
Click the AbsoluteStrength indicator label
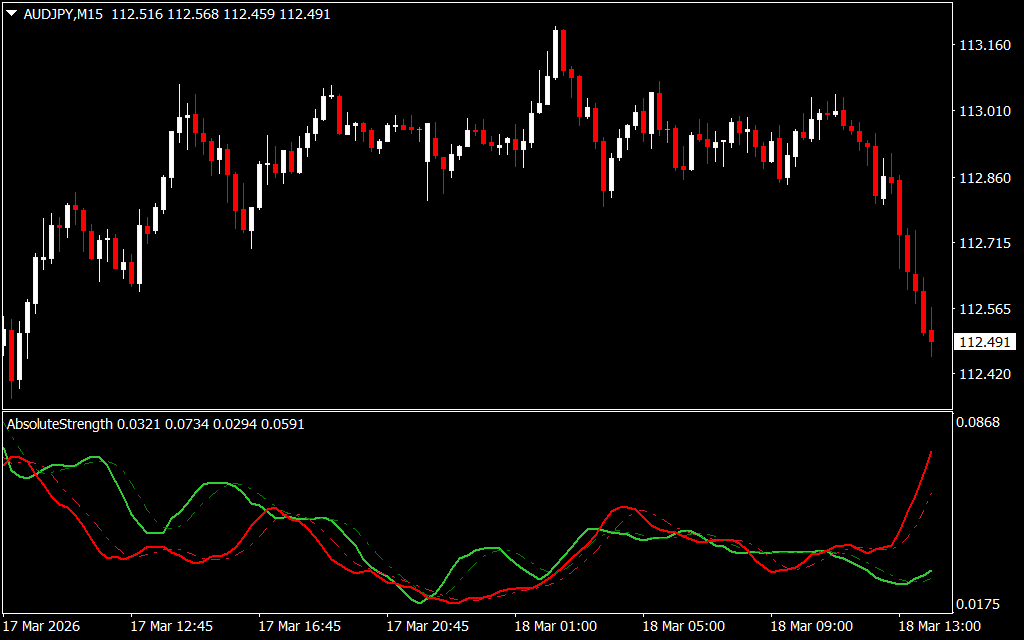(x=60, y=424)
